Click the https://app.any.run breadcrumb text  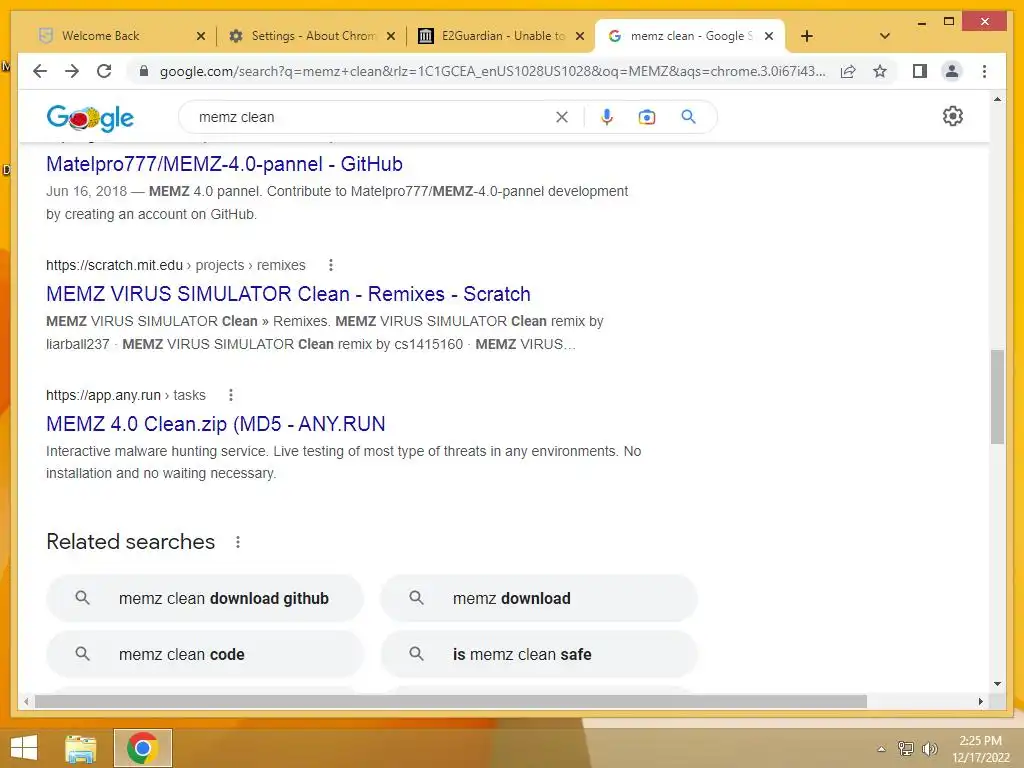click(103, 395)
